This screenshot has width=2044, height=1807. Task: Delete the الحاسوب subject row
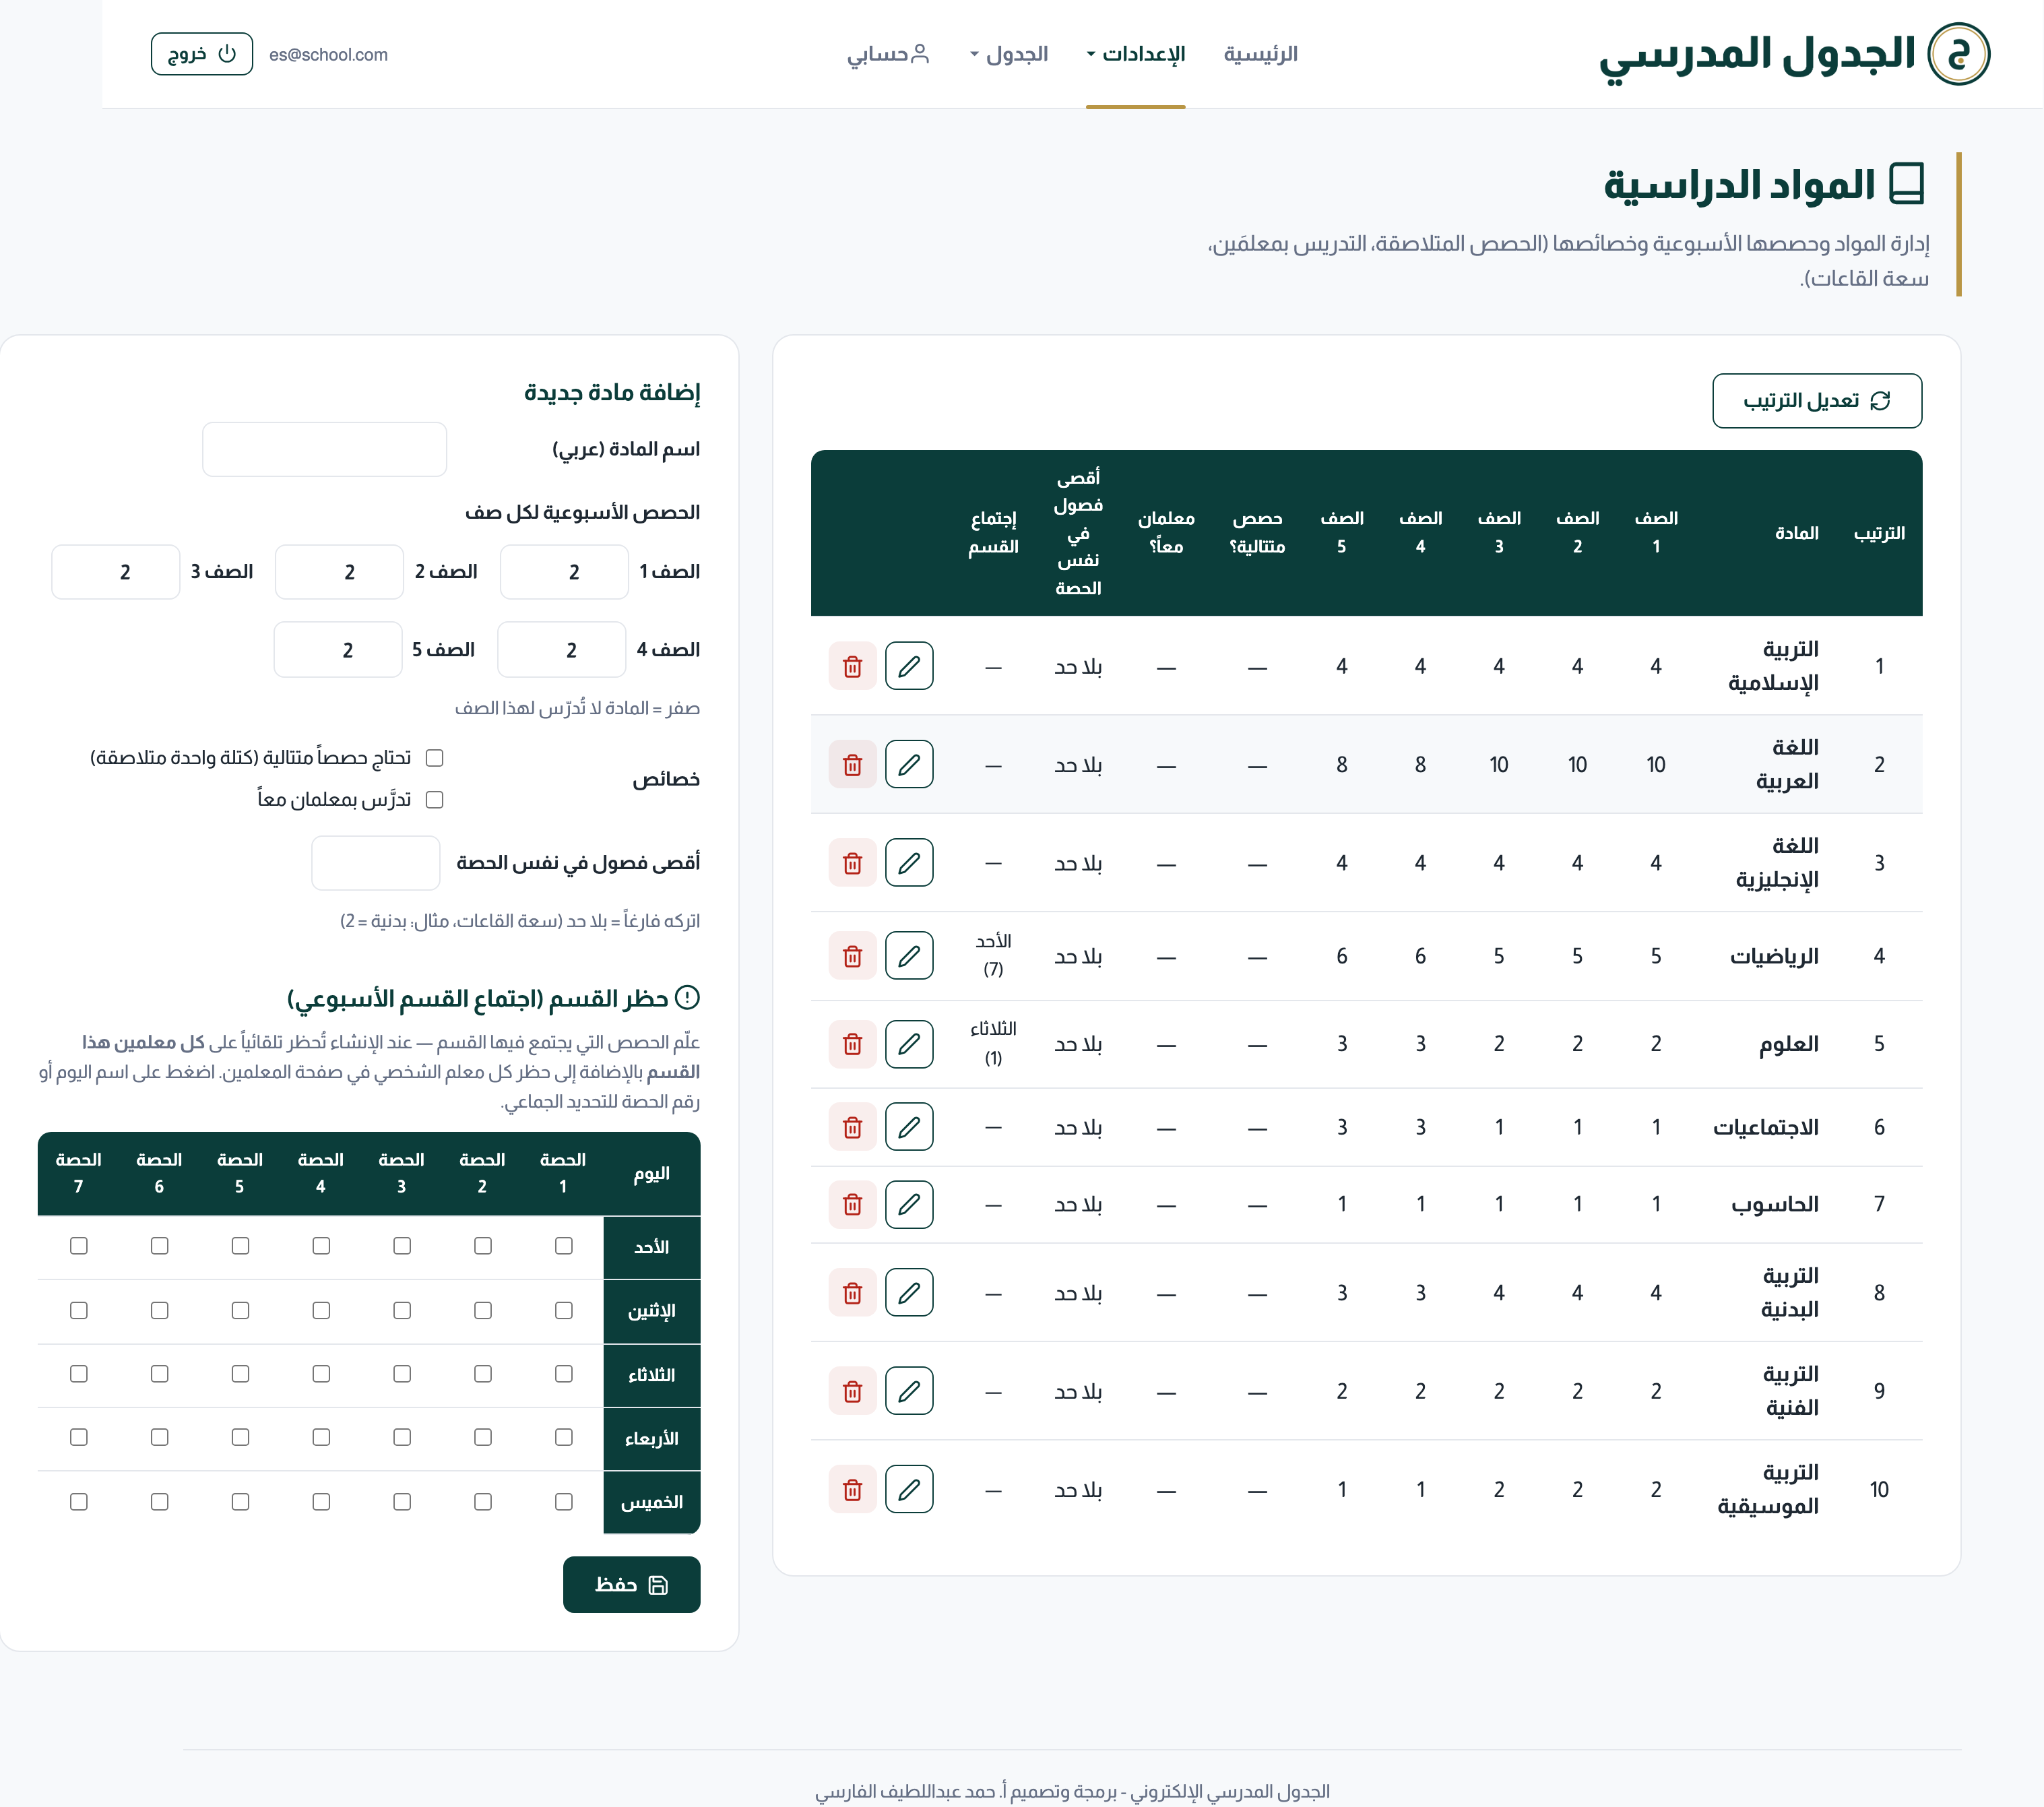coord(853,1204)
